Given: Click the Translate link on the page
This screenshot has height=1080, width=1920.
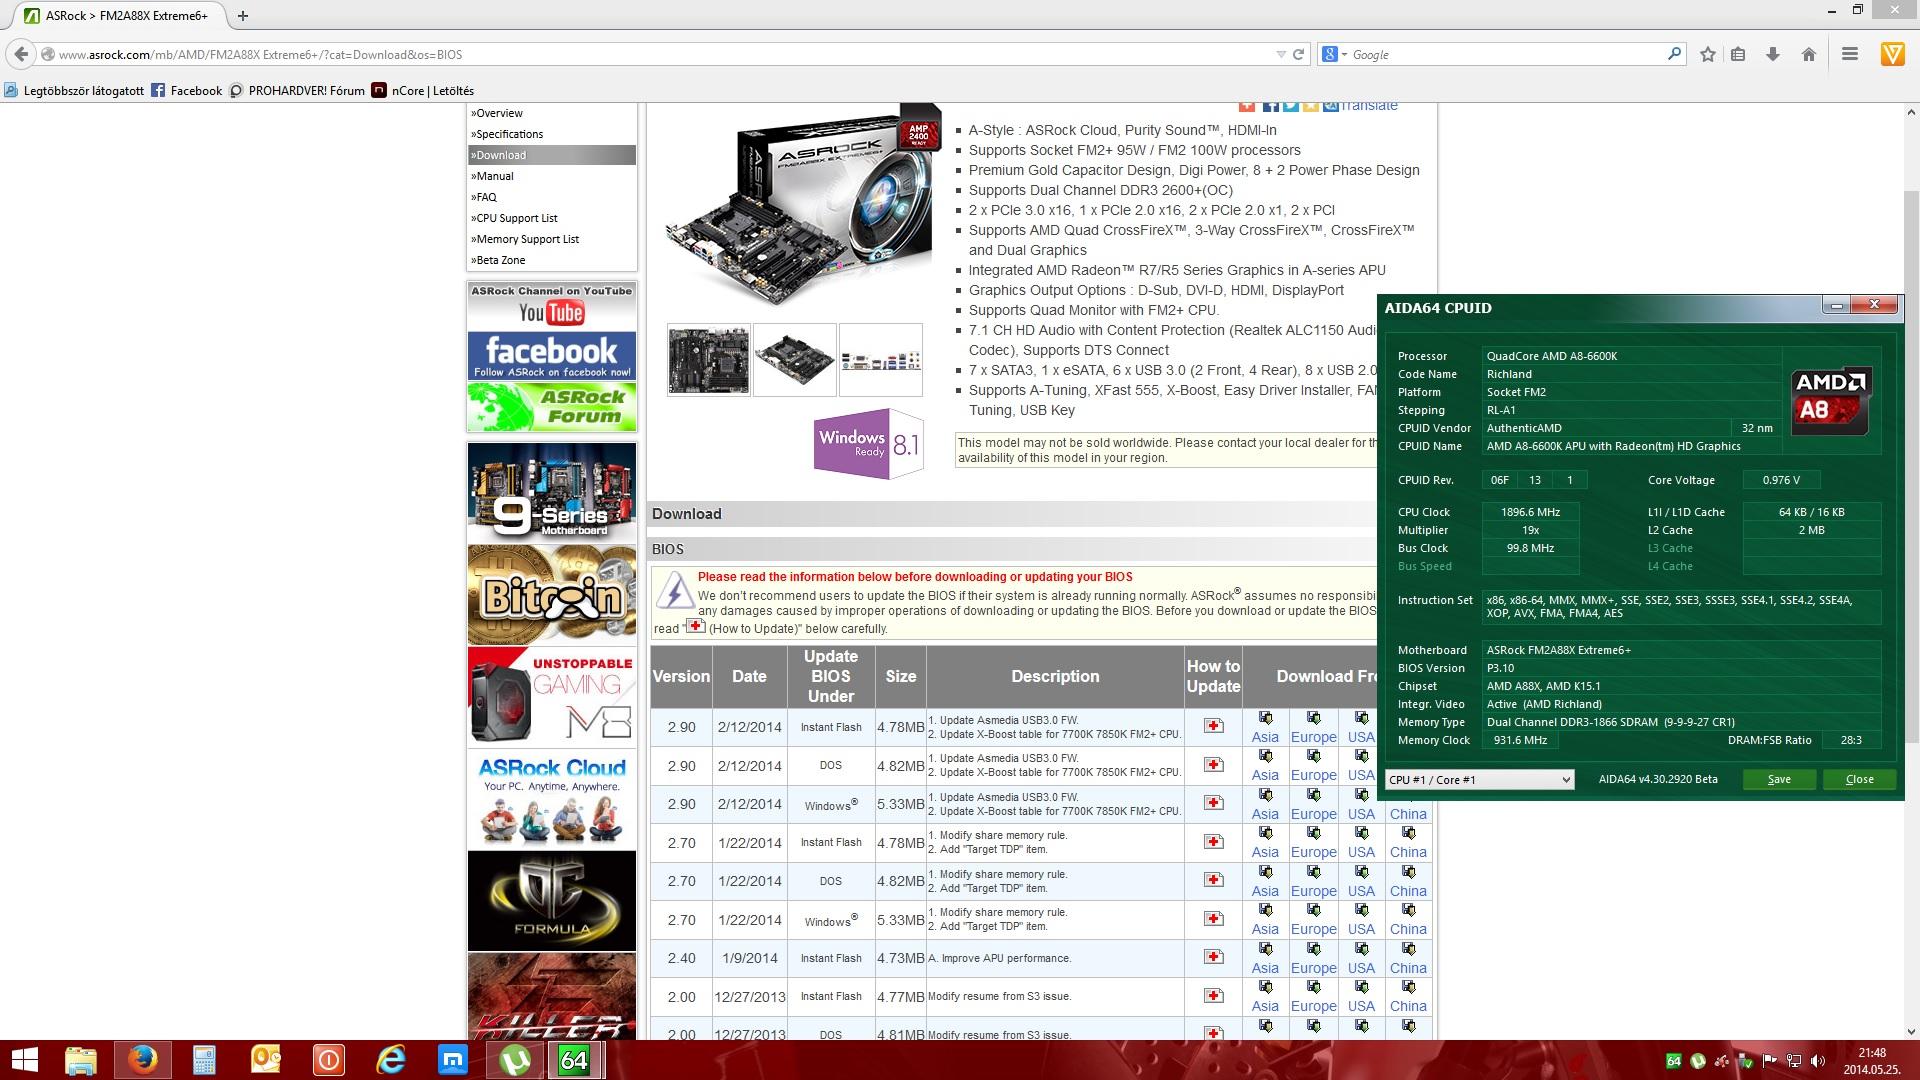Looking at the screenshot, I should pos(1369,105).
